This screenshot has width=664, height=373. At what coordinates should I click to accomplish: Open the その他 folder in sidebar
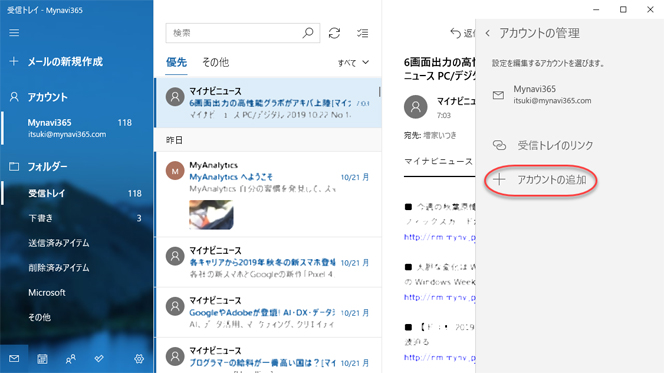(76, 317)
